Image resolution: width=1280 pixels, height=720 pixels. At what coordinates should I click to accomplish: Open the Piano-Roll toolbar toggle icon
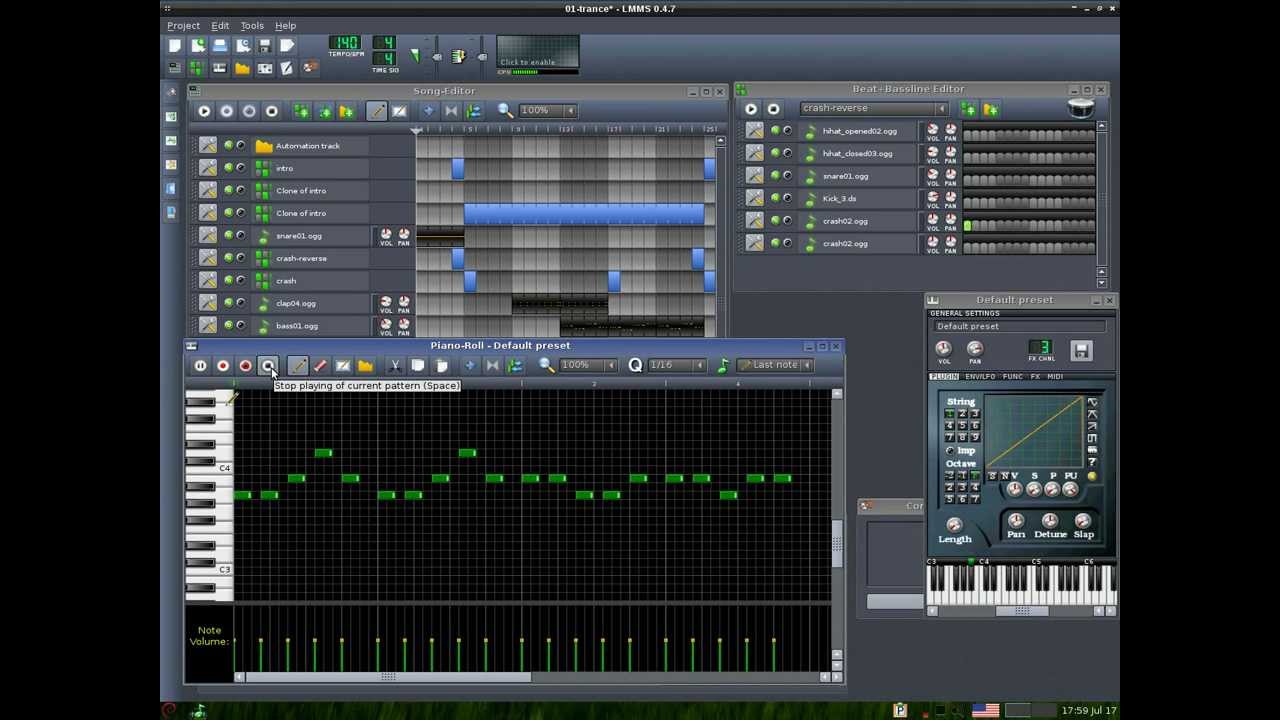(x=219, y=68)
